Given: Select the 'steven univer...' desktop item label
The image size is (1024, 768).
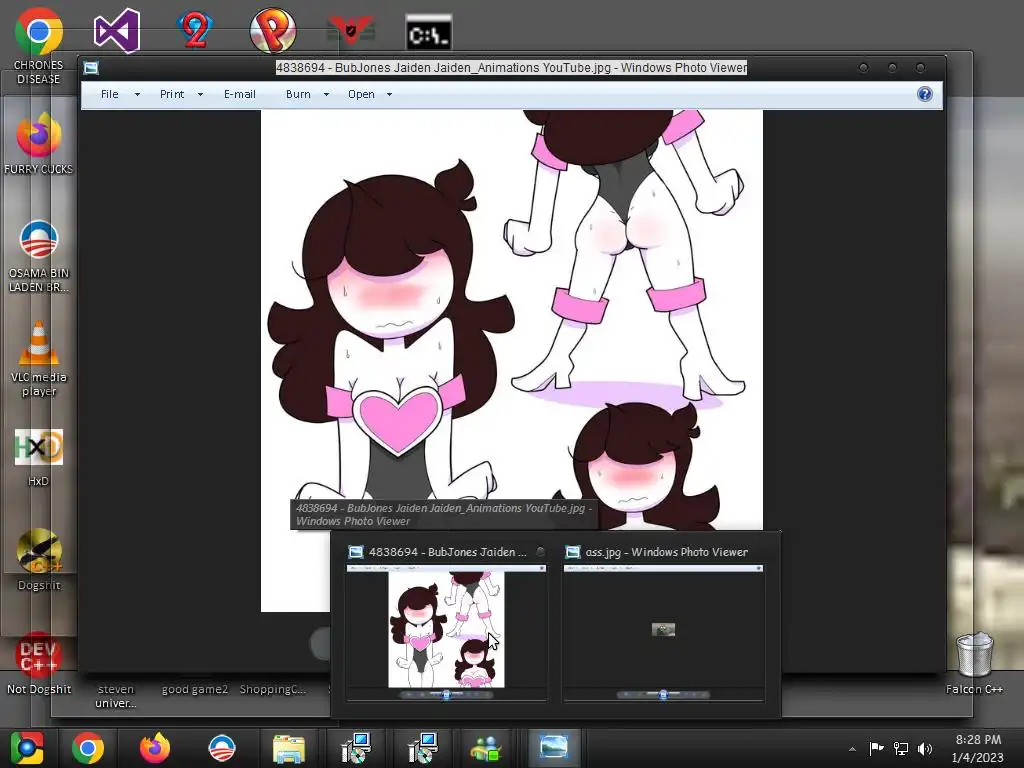Looking at the screenshot, I should click(116, 696).
